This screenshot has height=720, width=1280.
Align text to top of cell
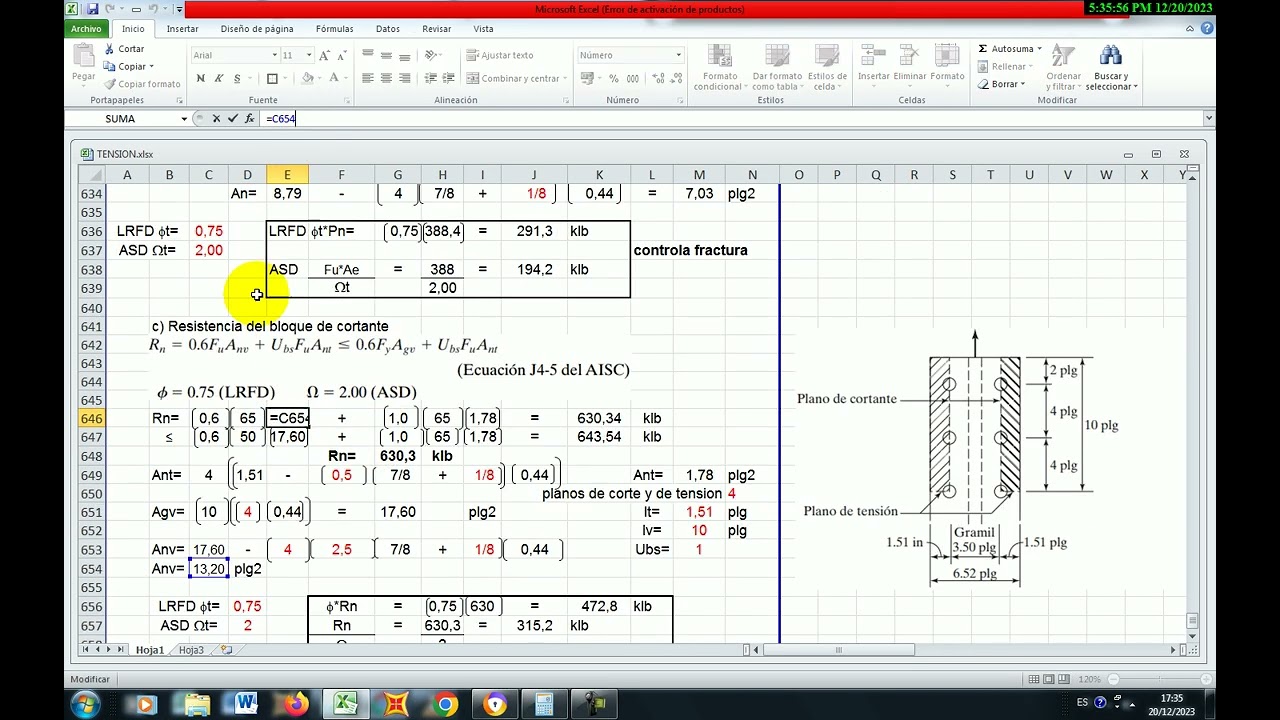coord(368,55)
